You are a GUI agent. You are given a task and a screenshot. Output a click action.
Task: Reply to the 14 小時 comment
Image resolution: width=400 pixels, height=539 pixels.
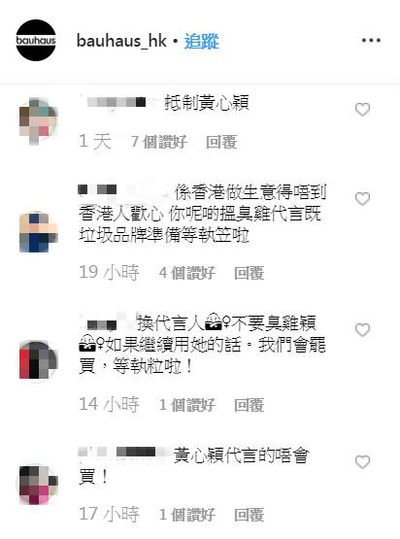tap(249, 405)
